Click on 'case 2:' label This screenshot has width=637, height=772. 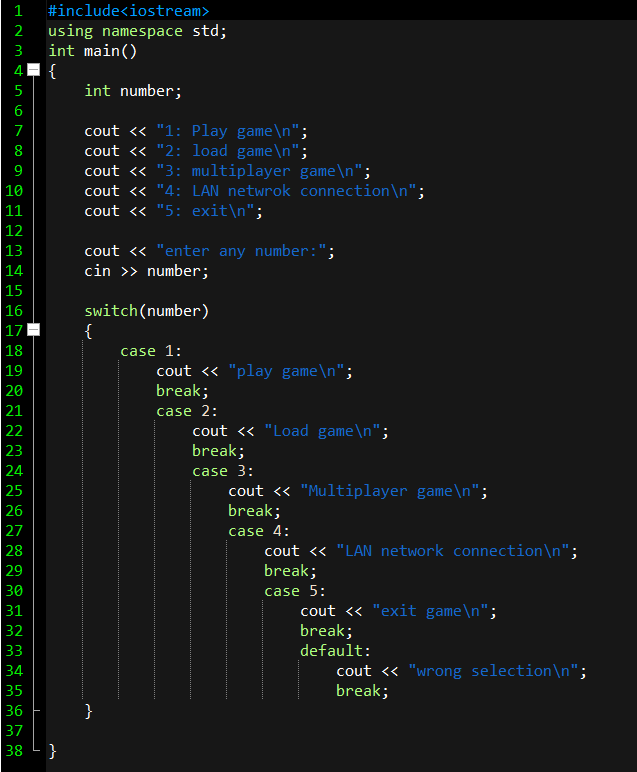tap(187, 411)
